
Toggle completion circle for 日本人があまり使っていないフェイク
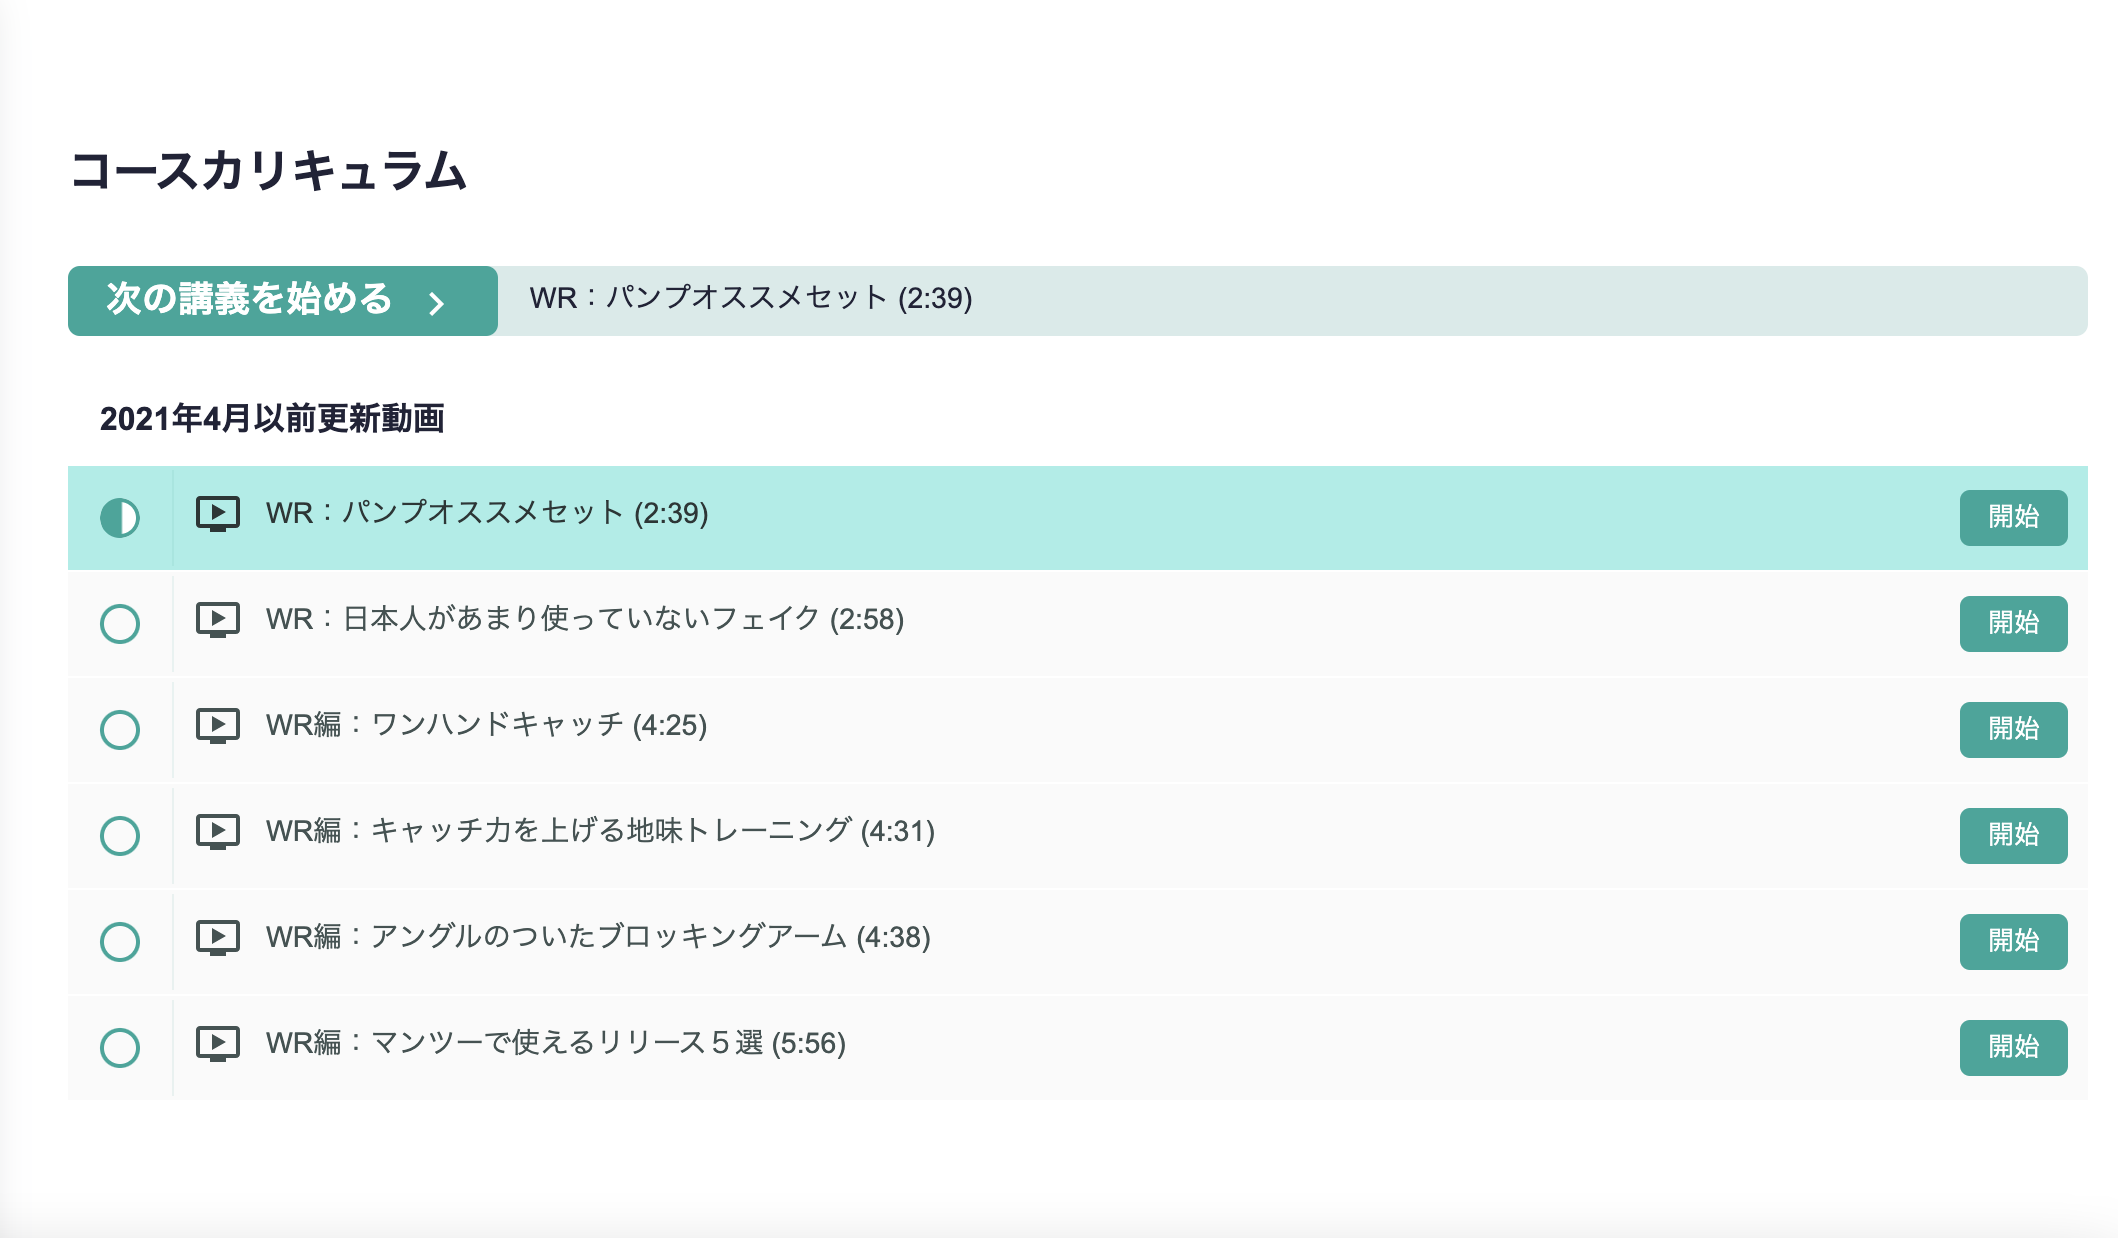pyautogui.click(x=120, y=624)
